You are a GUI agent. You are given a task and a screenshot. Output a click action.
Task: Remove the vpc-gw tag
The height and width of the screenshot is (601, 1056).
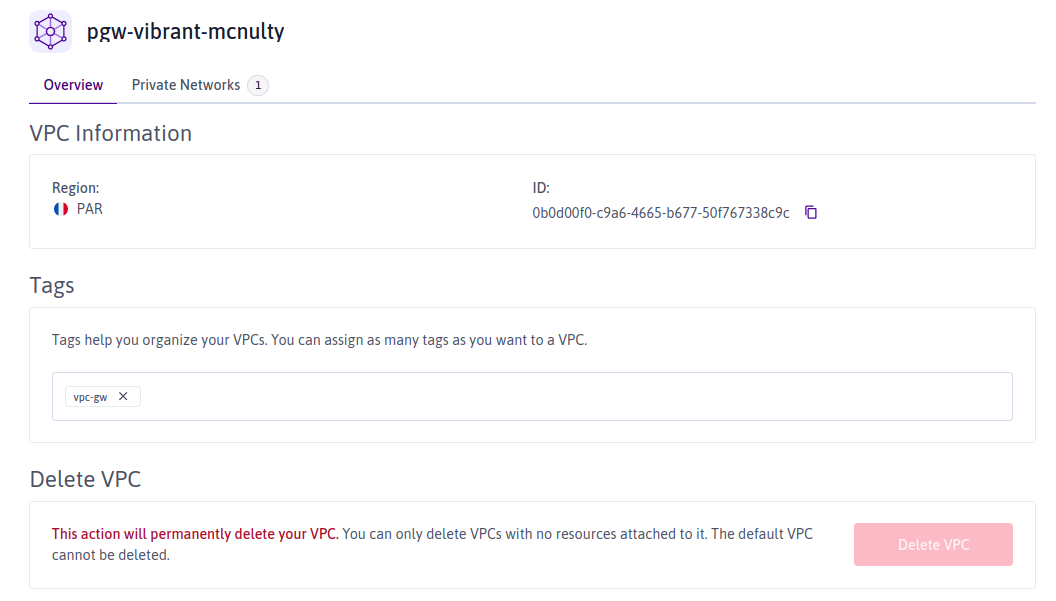[x=123, y=396]
